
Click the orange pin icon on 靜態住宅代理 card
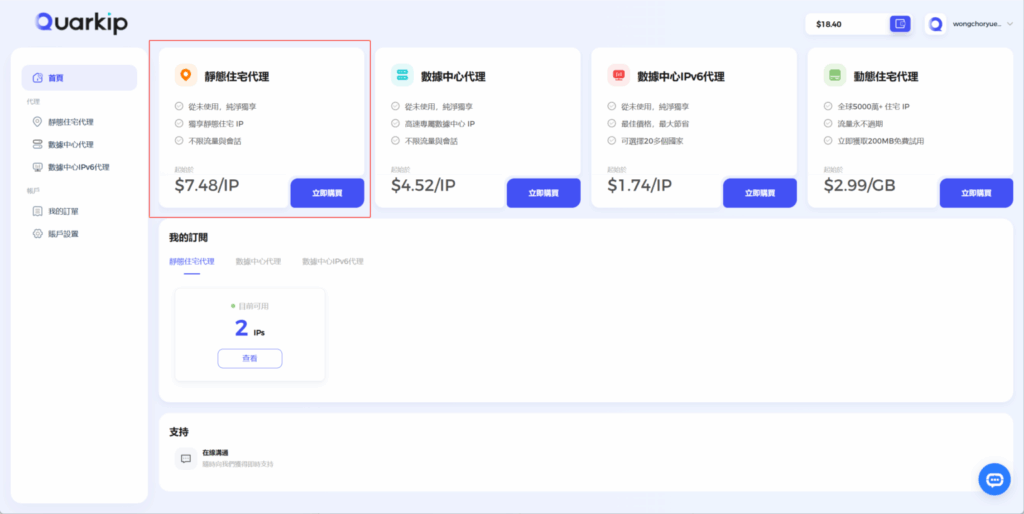click(x=186, y=75)
